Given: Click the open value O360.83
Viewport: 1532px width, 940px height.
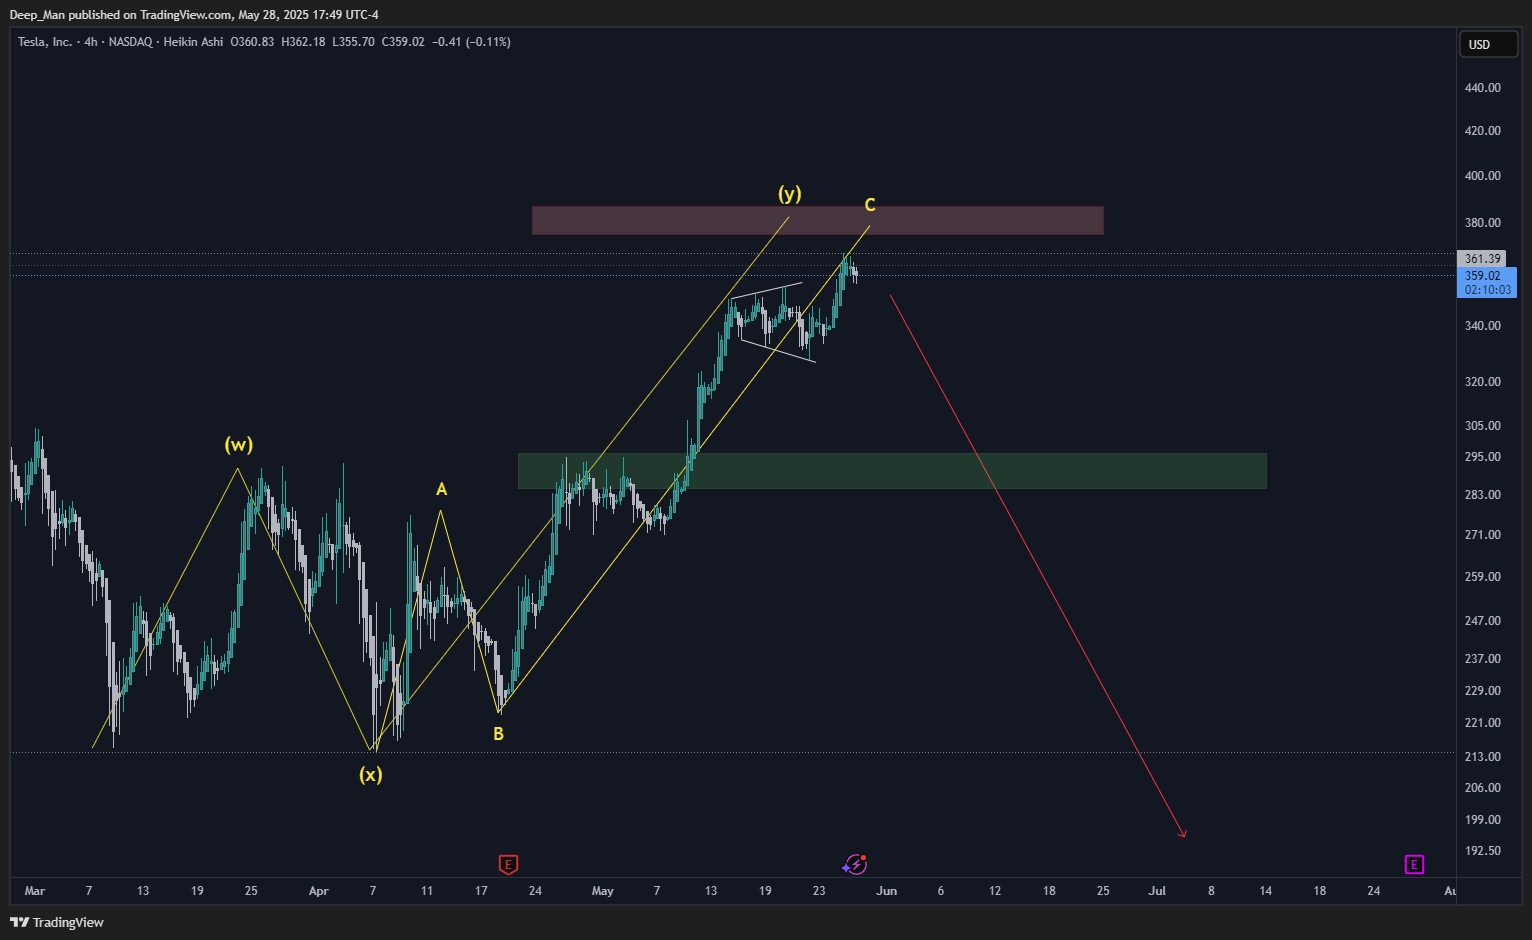Looking at the screenshot, I should click(252, 42).
